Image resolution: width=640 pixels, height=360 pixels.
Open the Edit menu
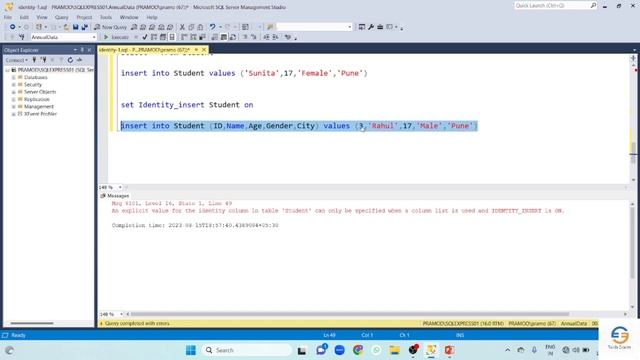(24, 17)
